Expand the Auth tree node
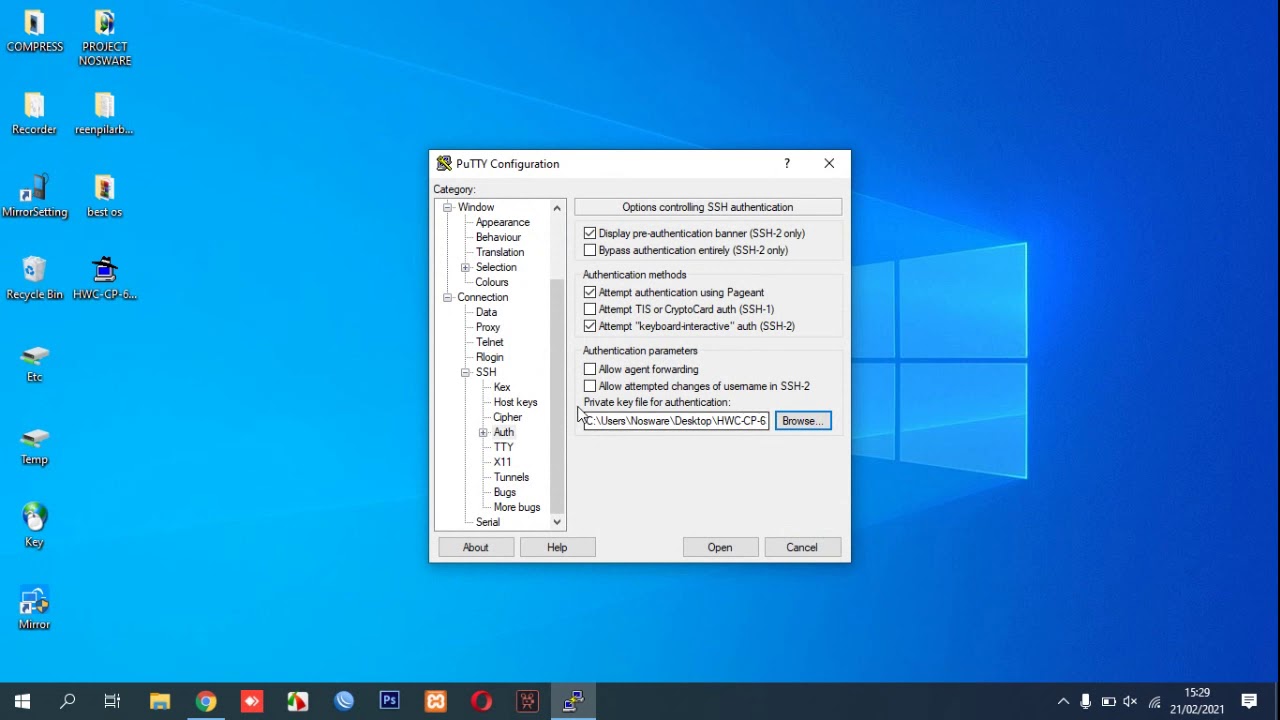The width and height of the screenshot is (1280, 720). coord(483,432)
